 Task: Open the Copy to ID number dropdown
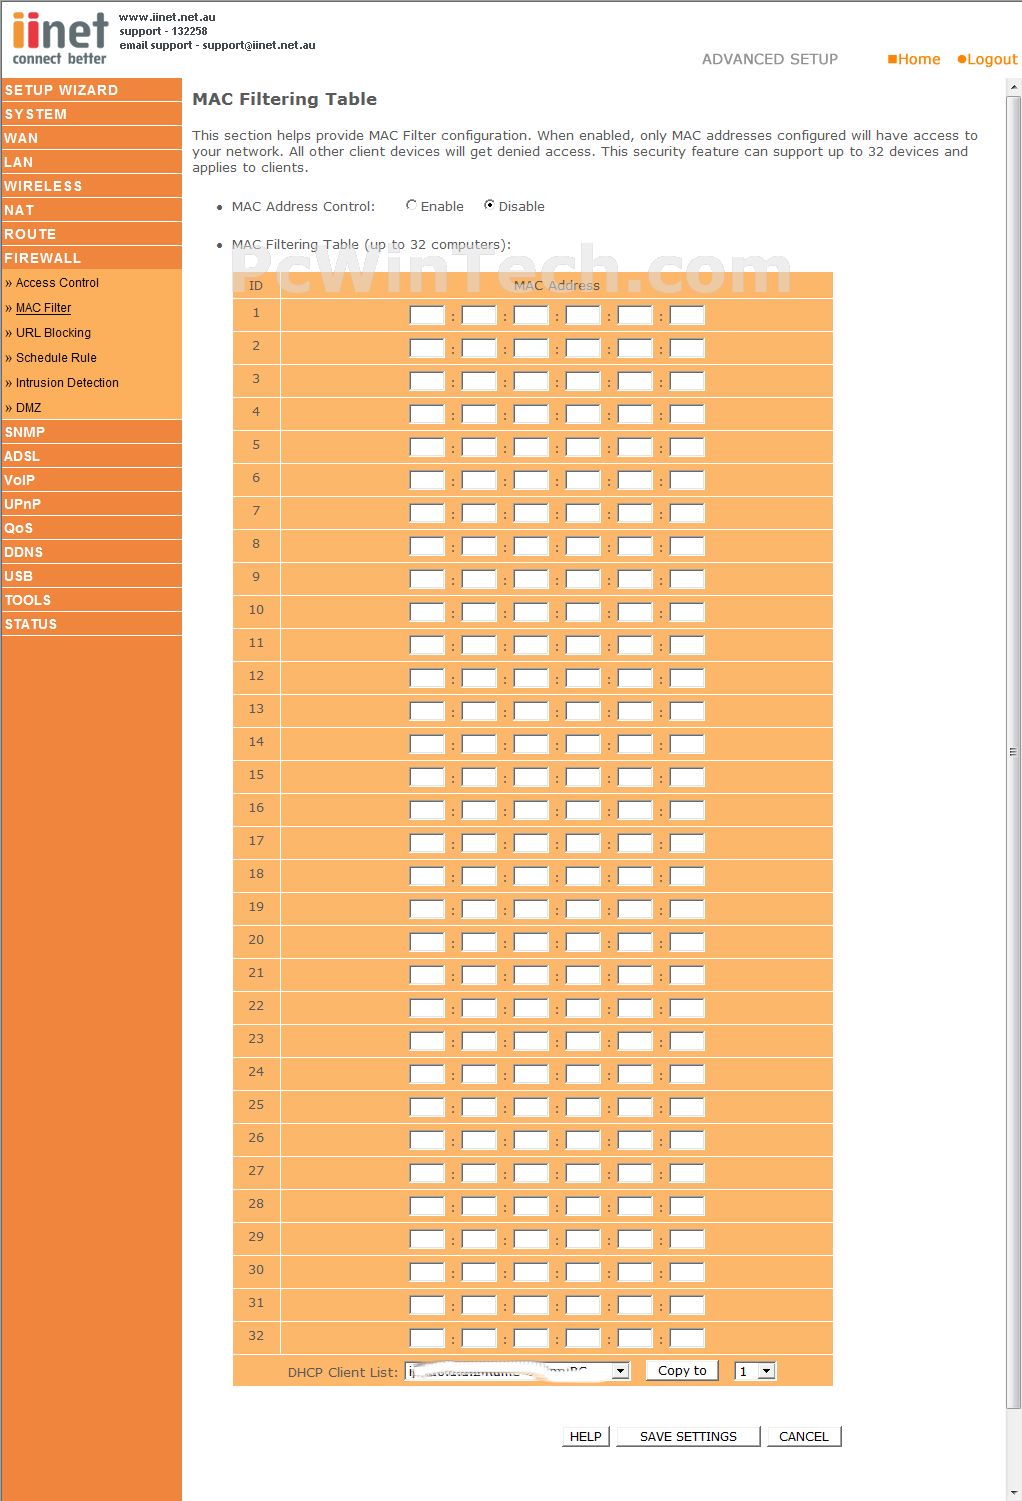(755, 1371)
